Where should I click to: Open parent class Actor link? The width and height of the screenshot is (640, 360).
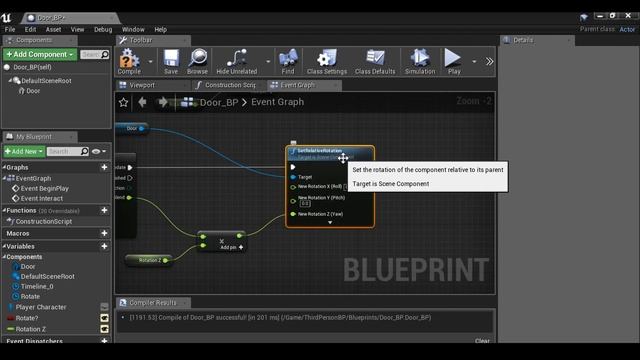point(627,29)
